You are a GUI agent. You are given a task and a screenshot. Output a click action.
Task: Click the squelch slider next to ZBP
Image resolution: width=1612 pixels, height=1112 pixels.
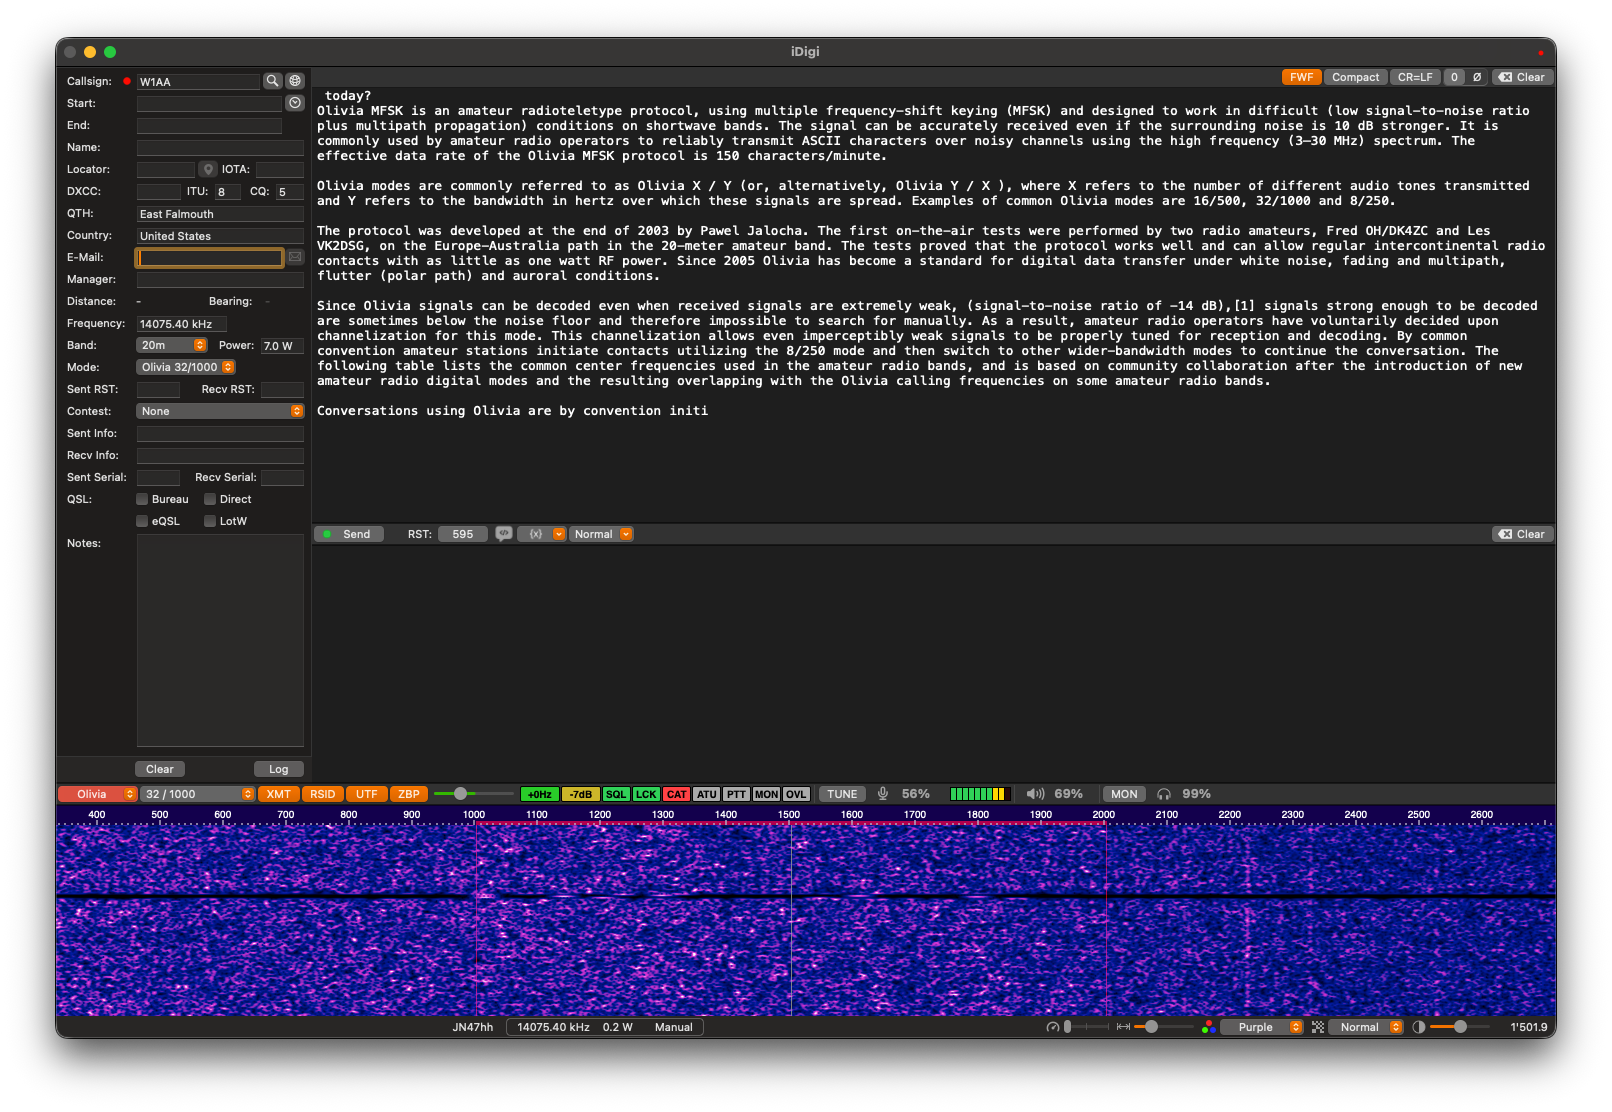pos(473,794)
